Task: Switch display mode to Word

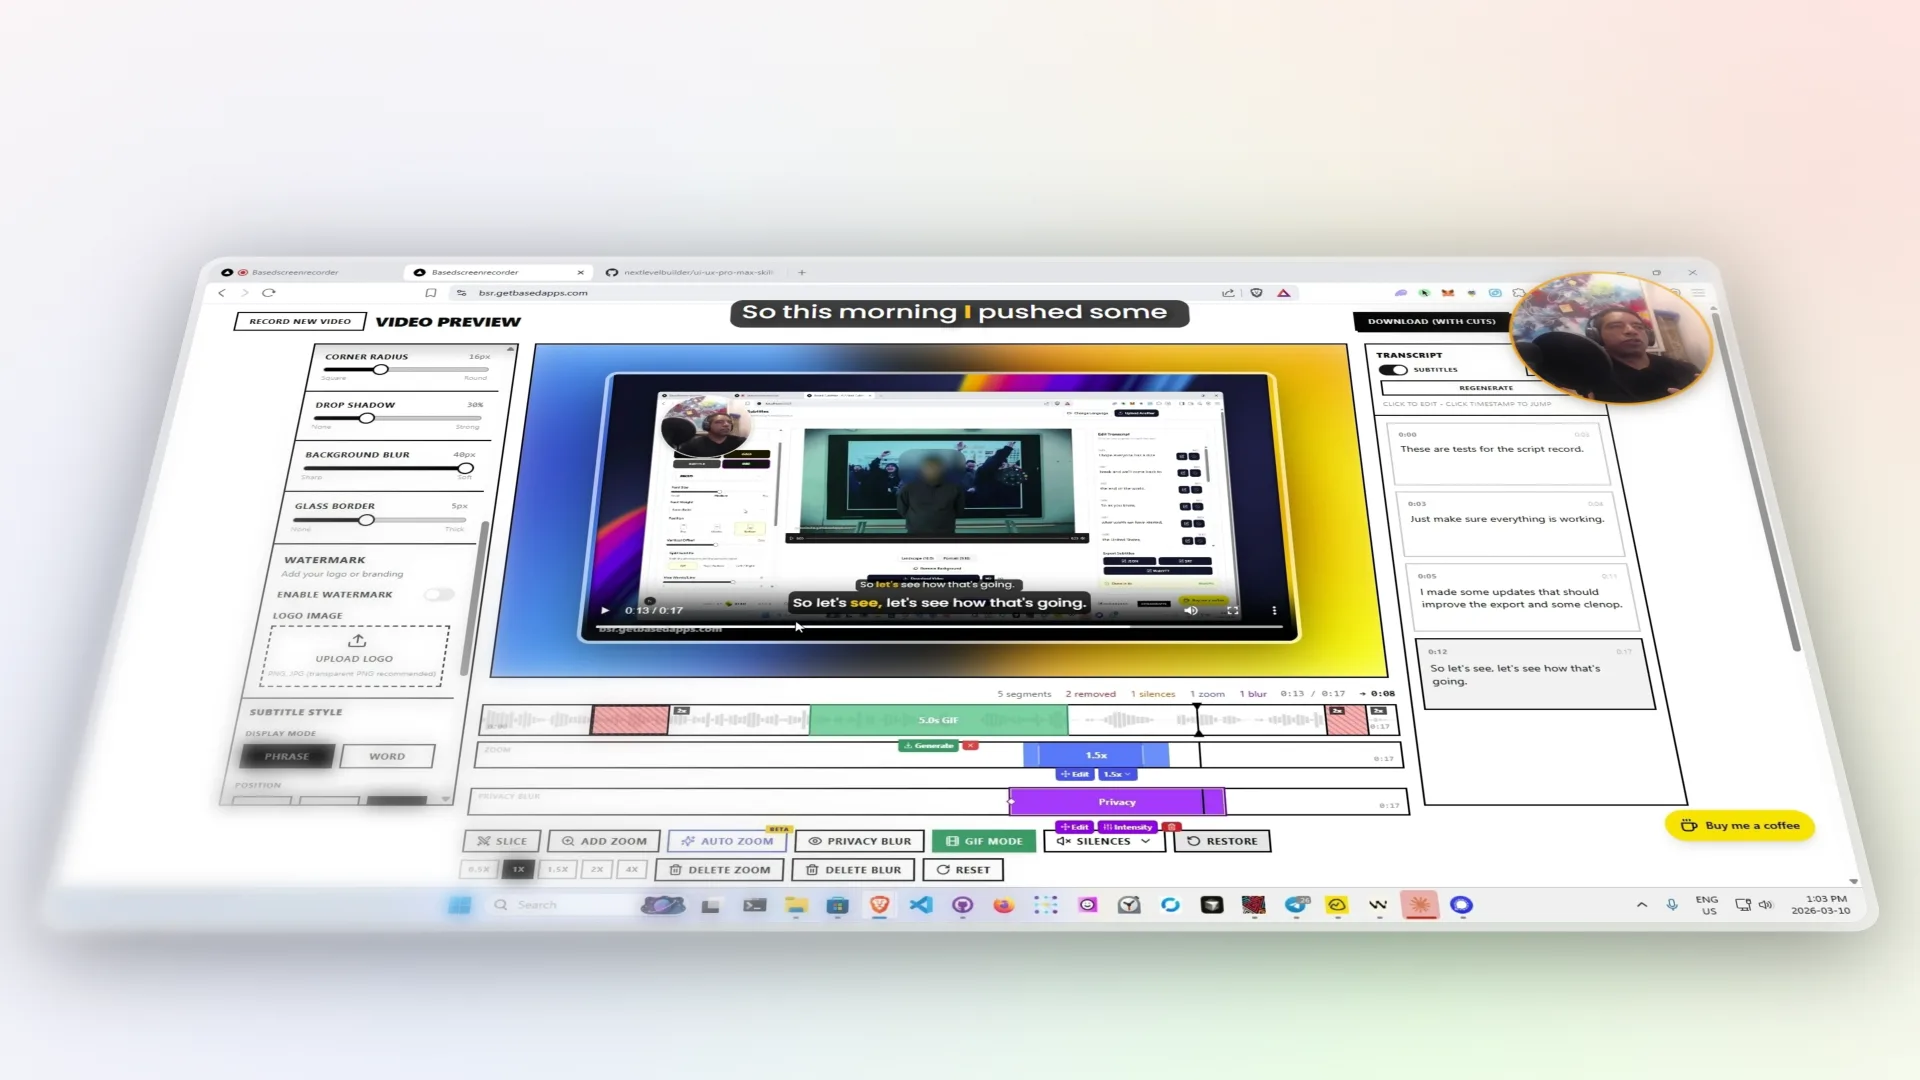Action: click(x=387, y=756)
